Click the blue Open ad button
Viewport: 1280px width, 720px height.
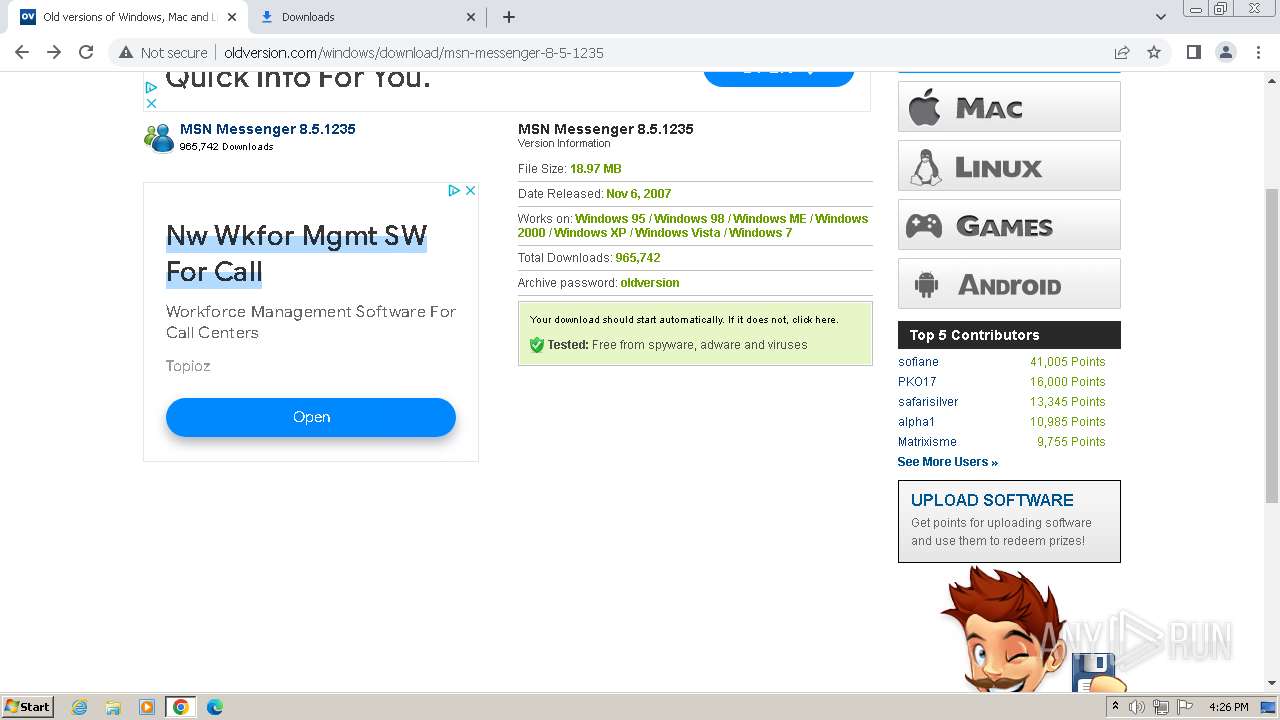(x=311, y=417)
